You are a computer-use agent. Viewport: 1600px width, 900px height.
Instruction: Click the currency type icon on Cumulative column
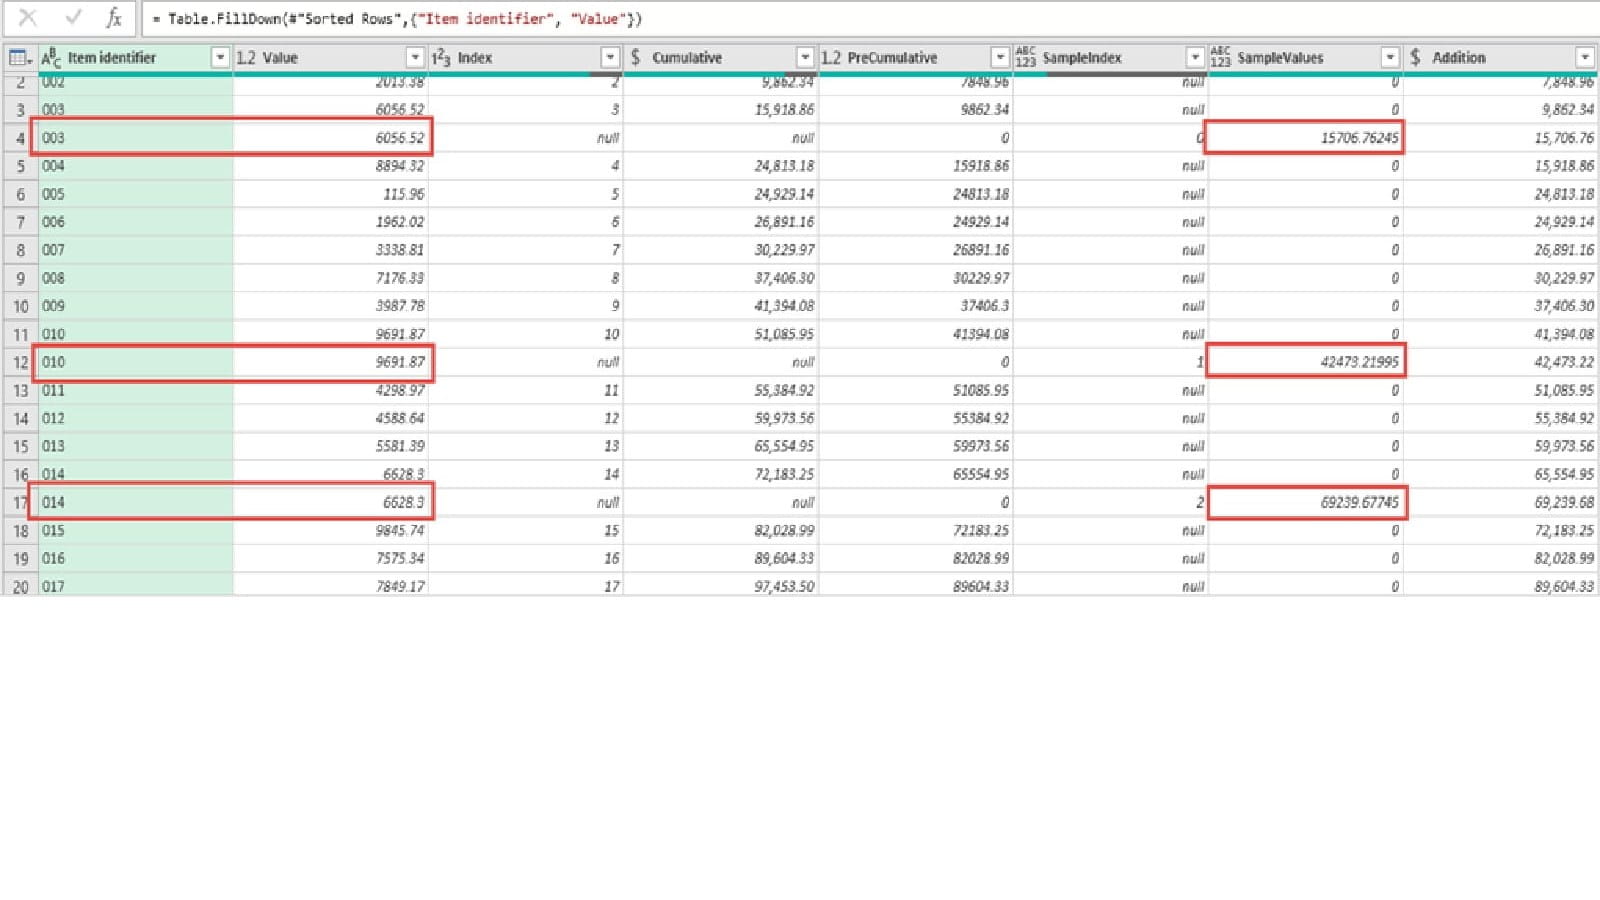636,58
